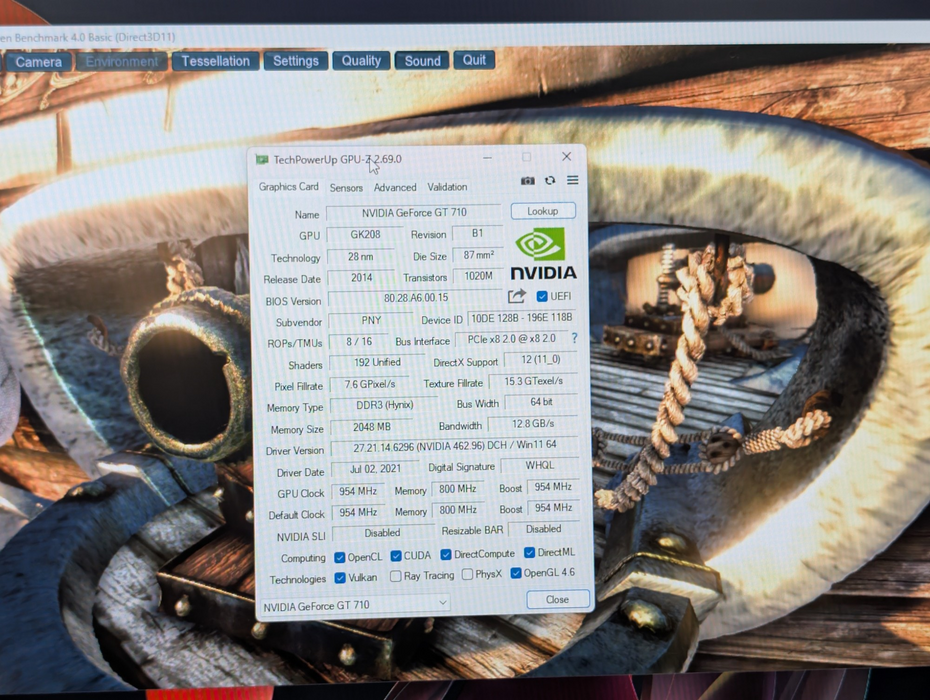
Task: Click the Resizable BAR value Disabled
Action: point(543,529)
